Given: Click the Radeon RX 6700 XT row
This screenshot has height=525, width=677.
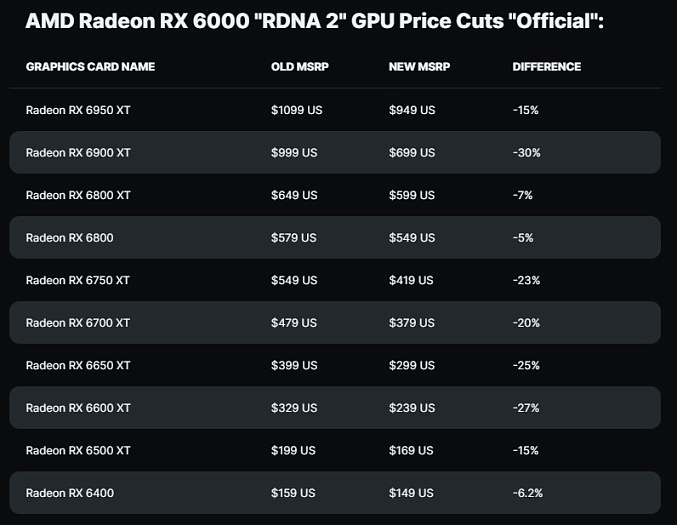Looking at the screenshot, I should coord(335,323).
